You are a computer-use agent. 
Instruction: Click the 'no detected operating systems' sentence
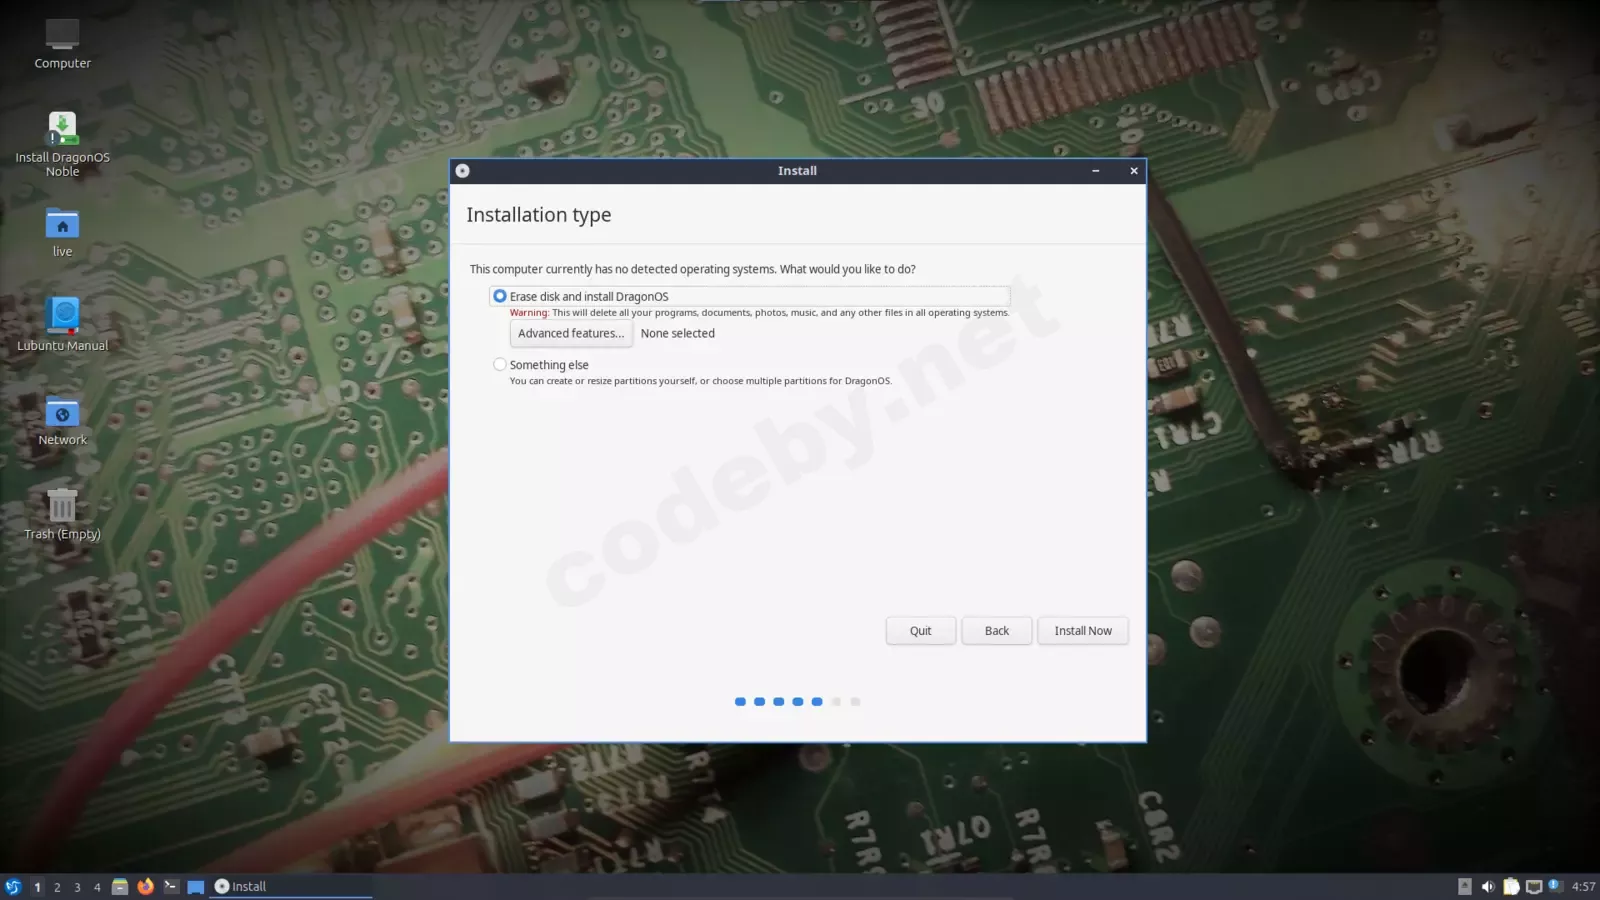tap(693, 269)
